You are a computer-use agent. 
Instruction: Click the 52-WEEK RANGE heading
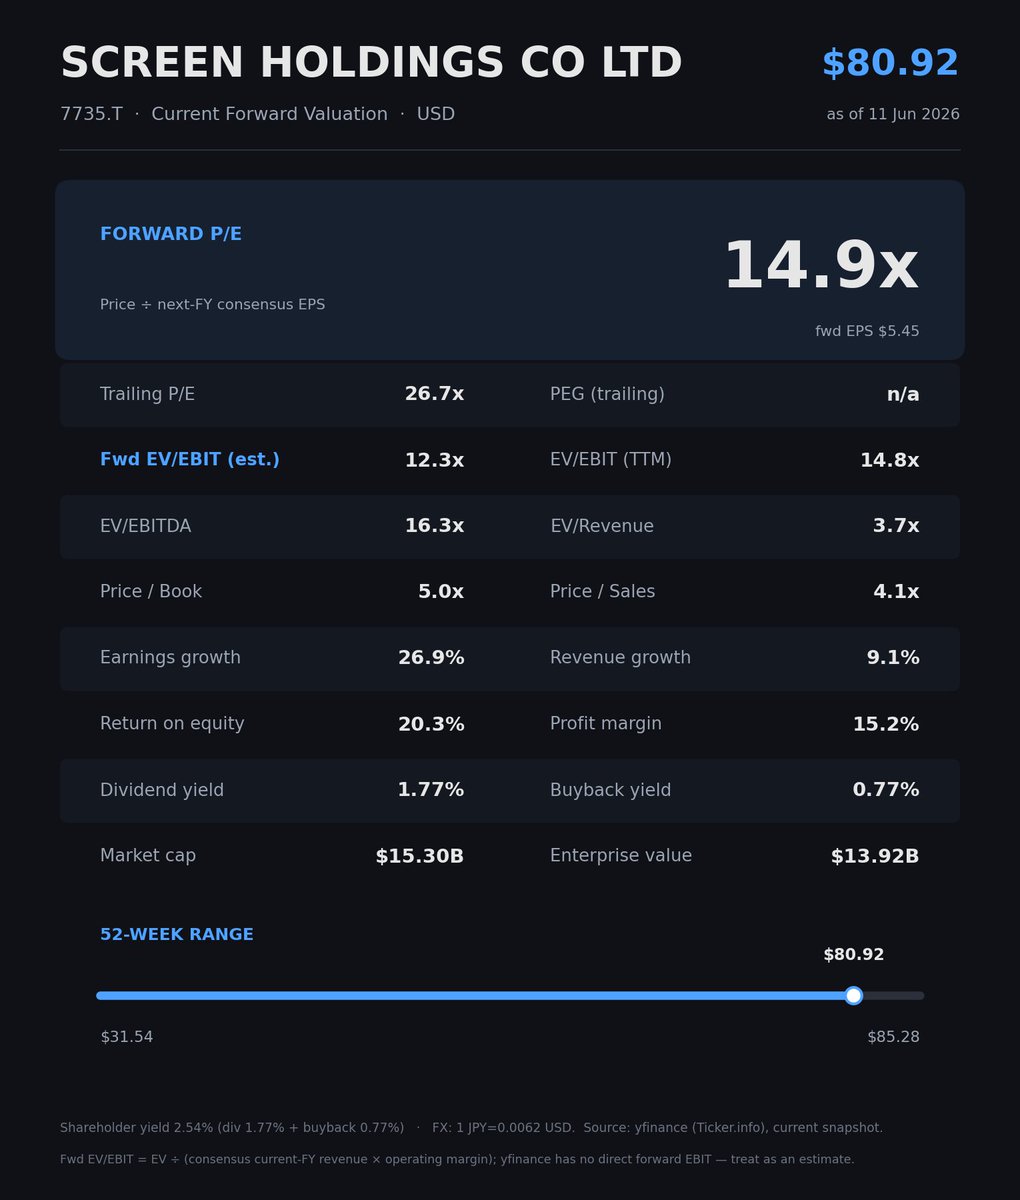coord(177,935)
